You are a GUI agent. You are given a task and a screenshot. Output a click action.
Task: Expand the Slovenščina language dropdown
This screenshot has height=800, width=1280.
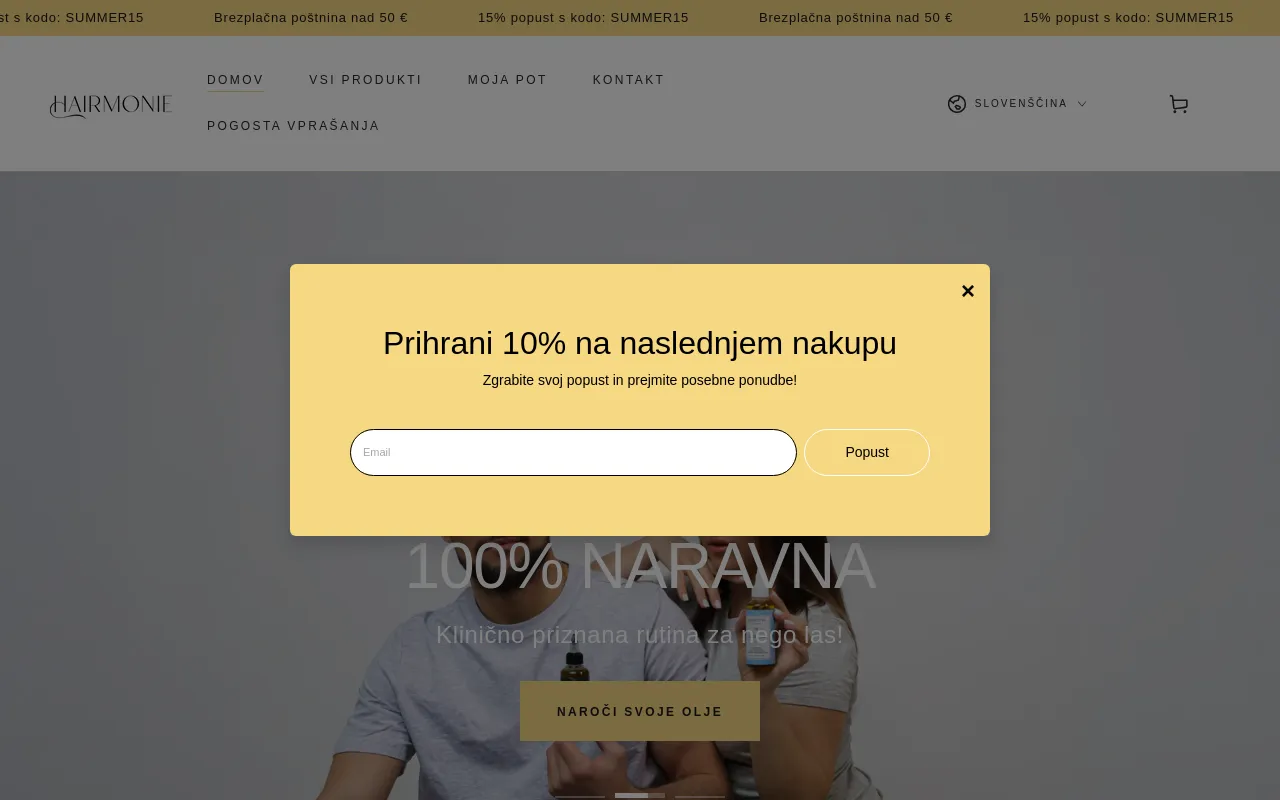click(1017, 104)
